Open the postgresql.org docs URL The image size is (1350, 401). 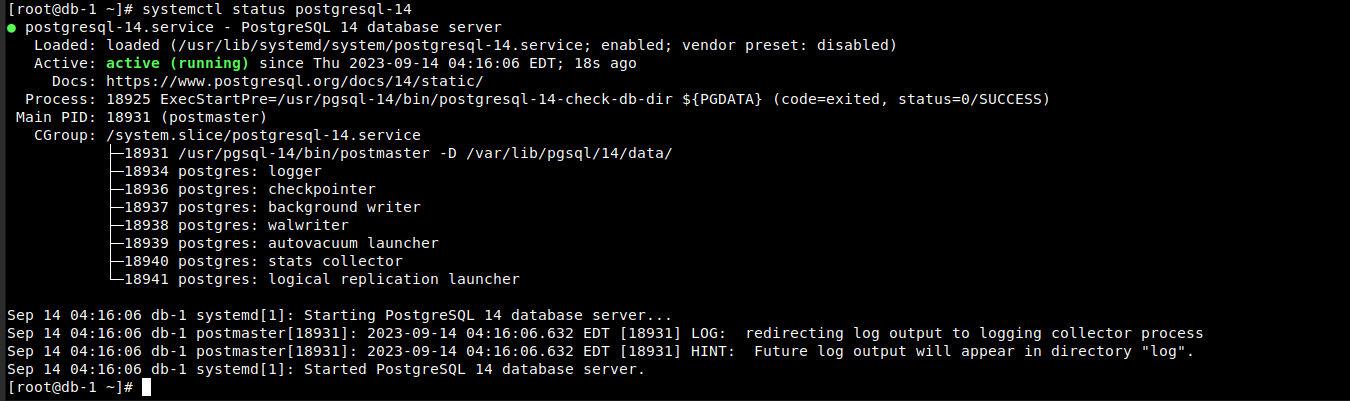[294, 81]
